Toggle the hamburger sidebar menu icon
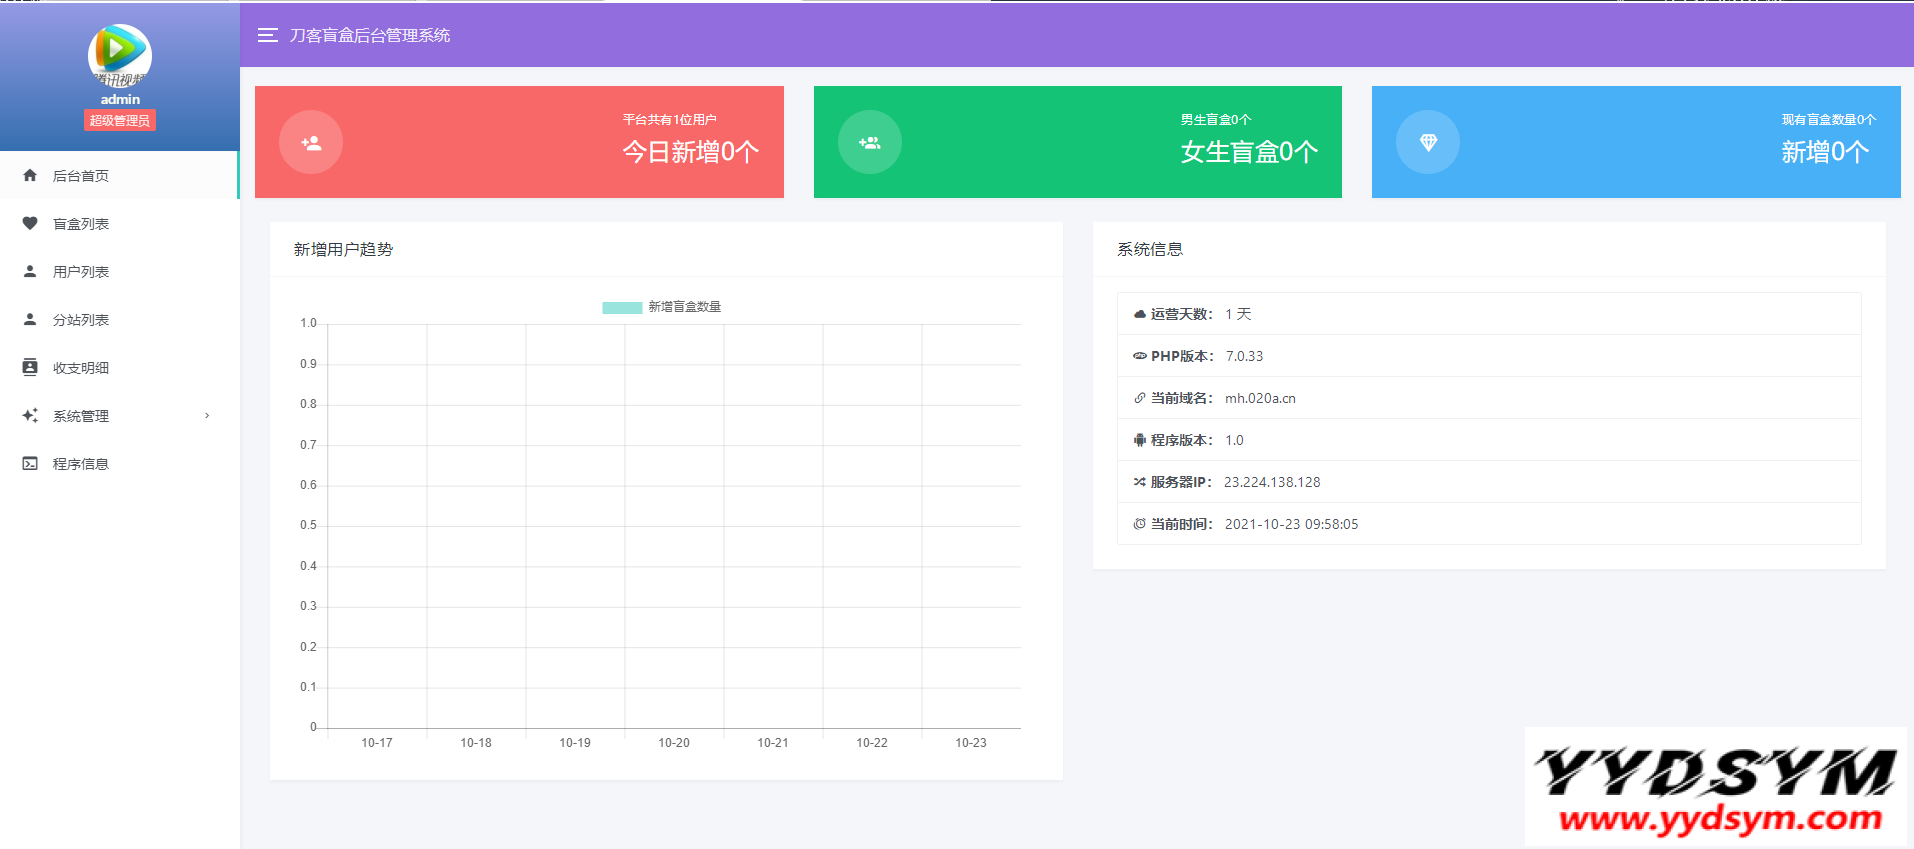 click(267, 35)
